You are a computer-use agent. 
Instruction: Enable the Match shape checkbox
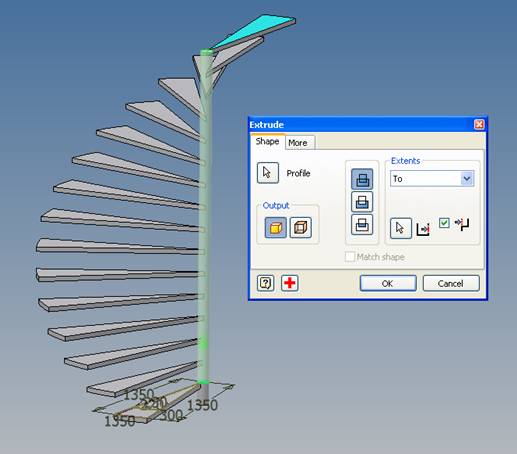(350, 257)
